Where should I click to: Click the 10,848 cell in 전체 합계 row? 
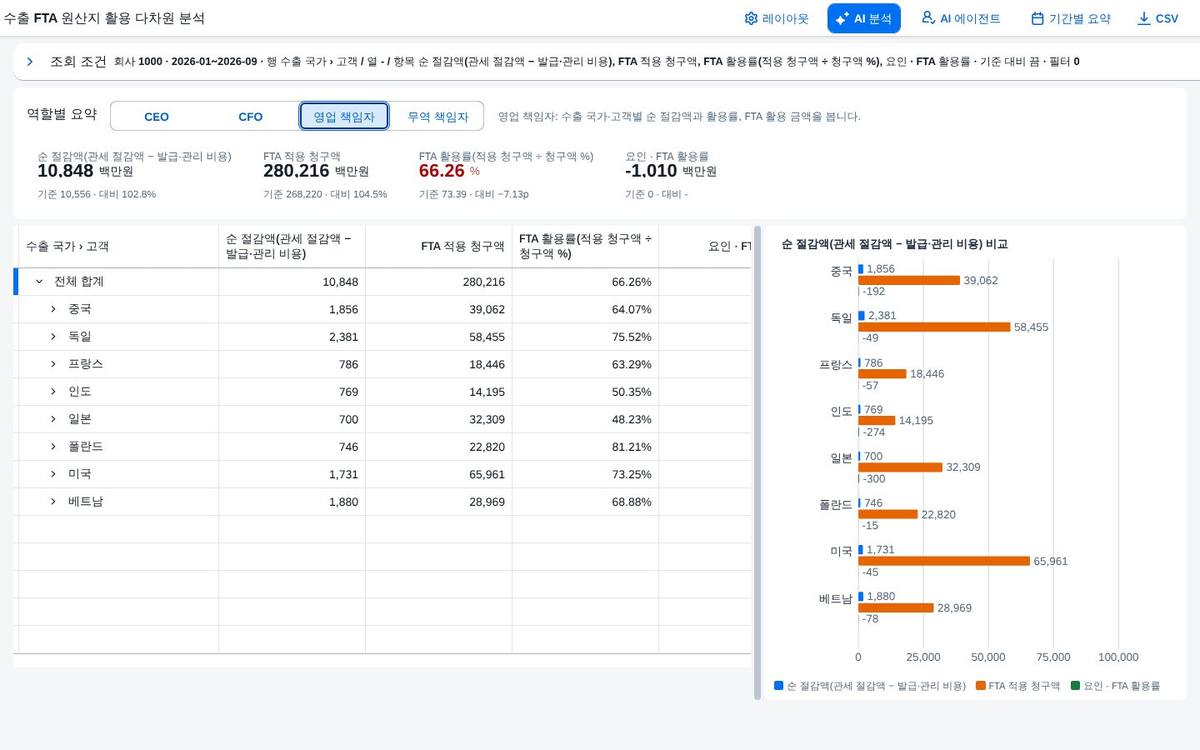(292, 282)
